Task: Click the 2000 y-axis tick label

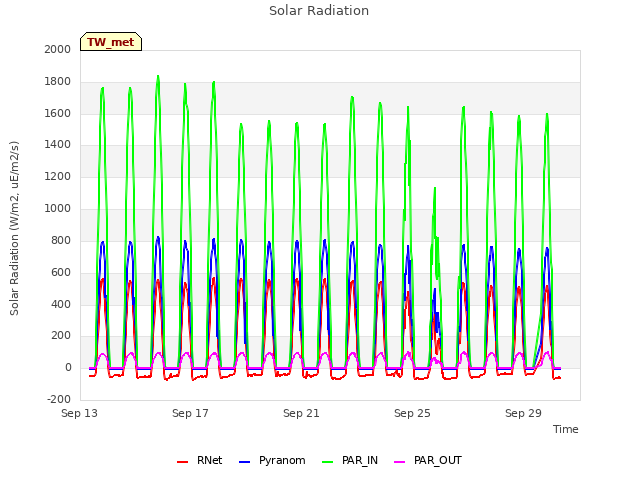Action: tap(58, 49)
